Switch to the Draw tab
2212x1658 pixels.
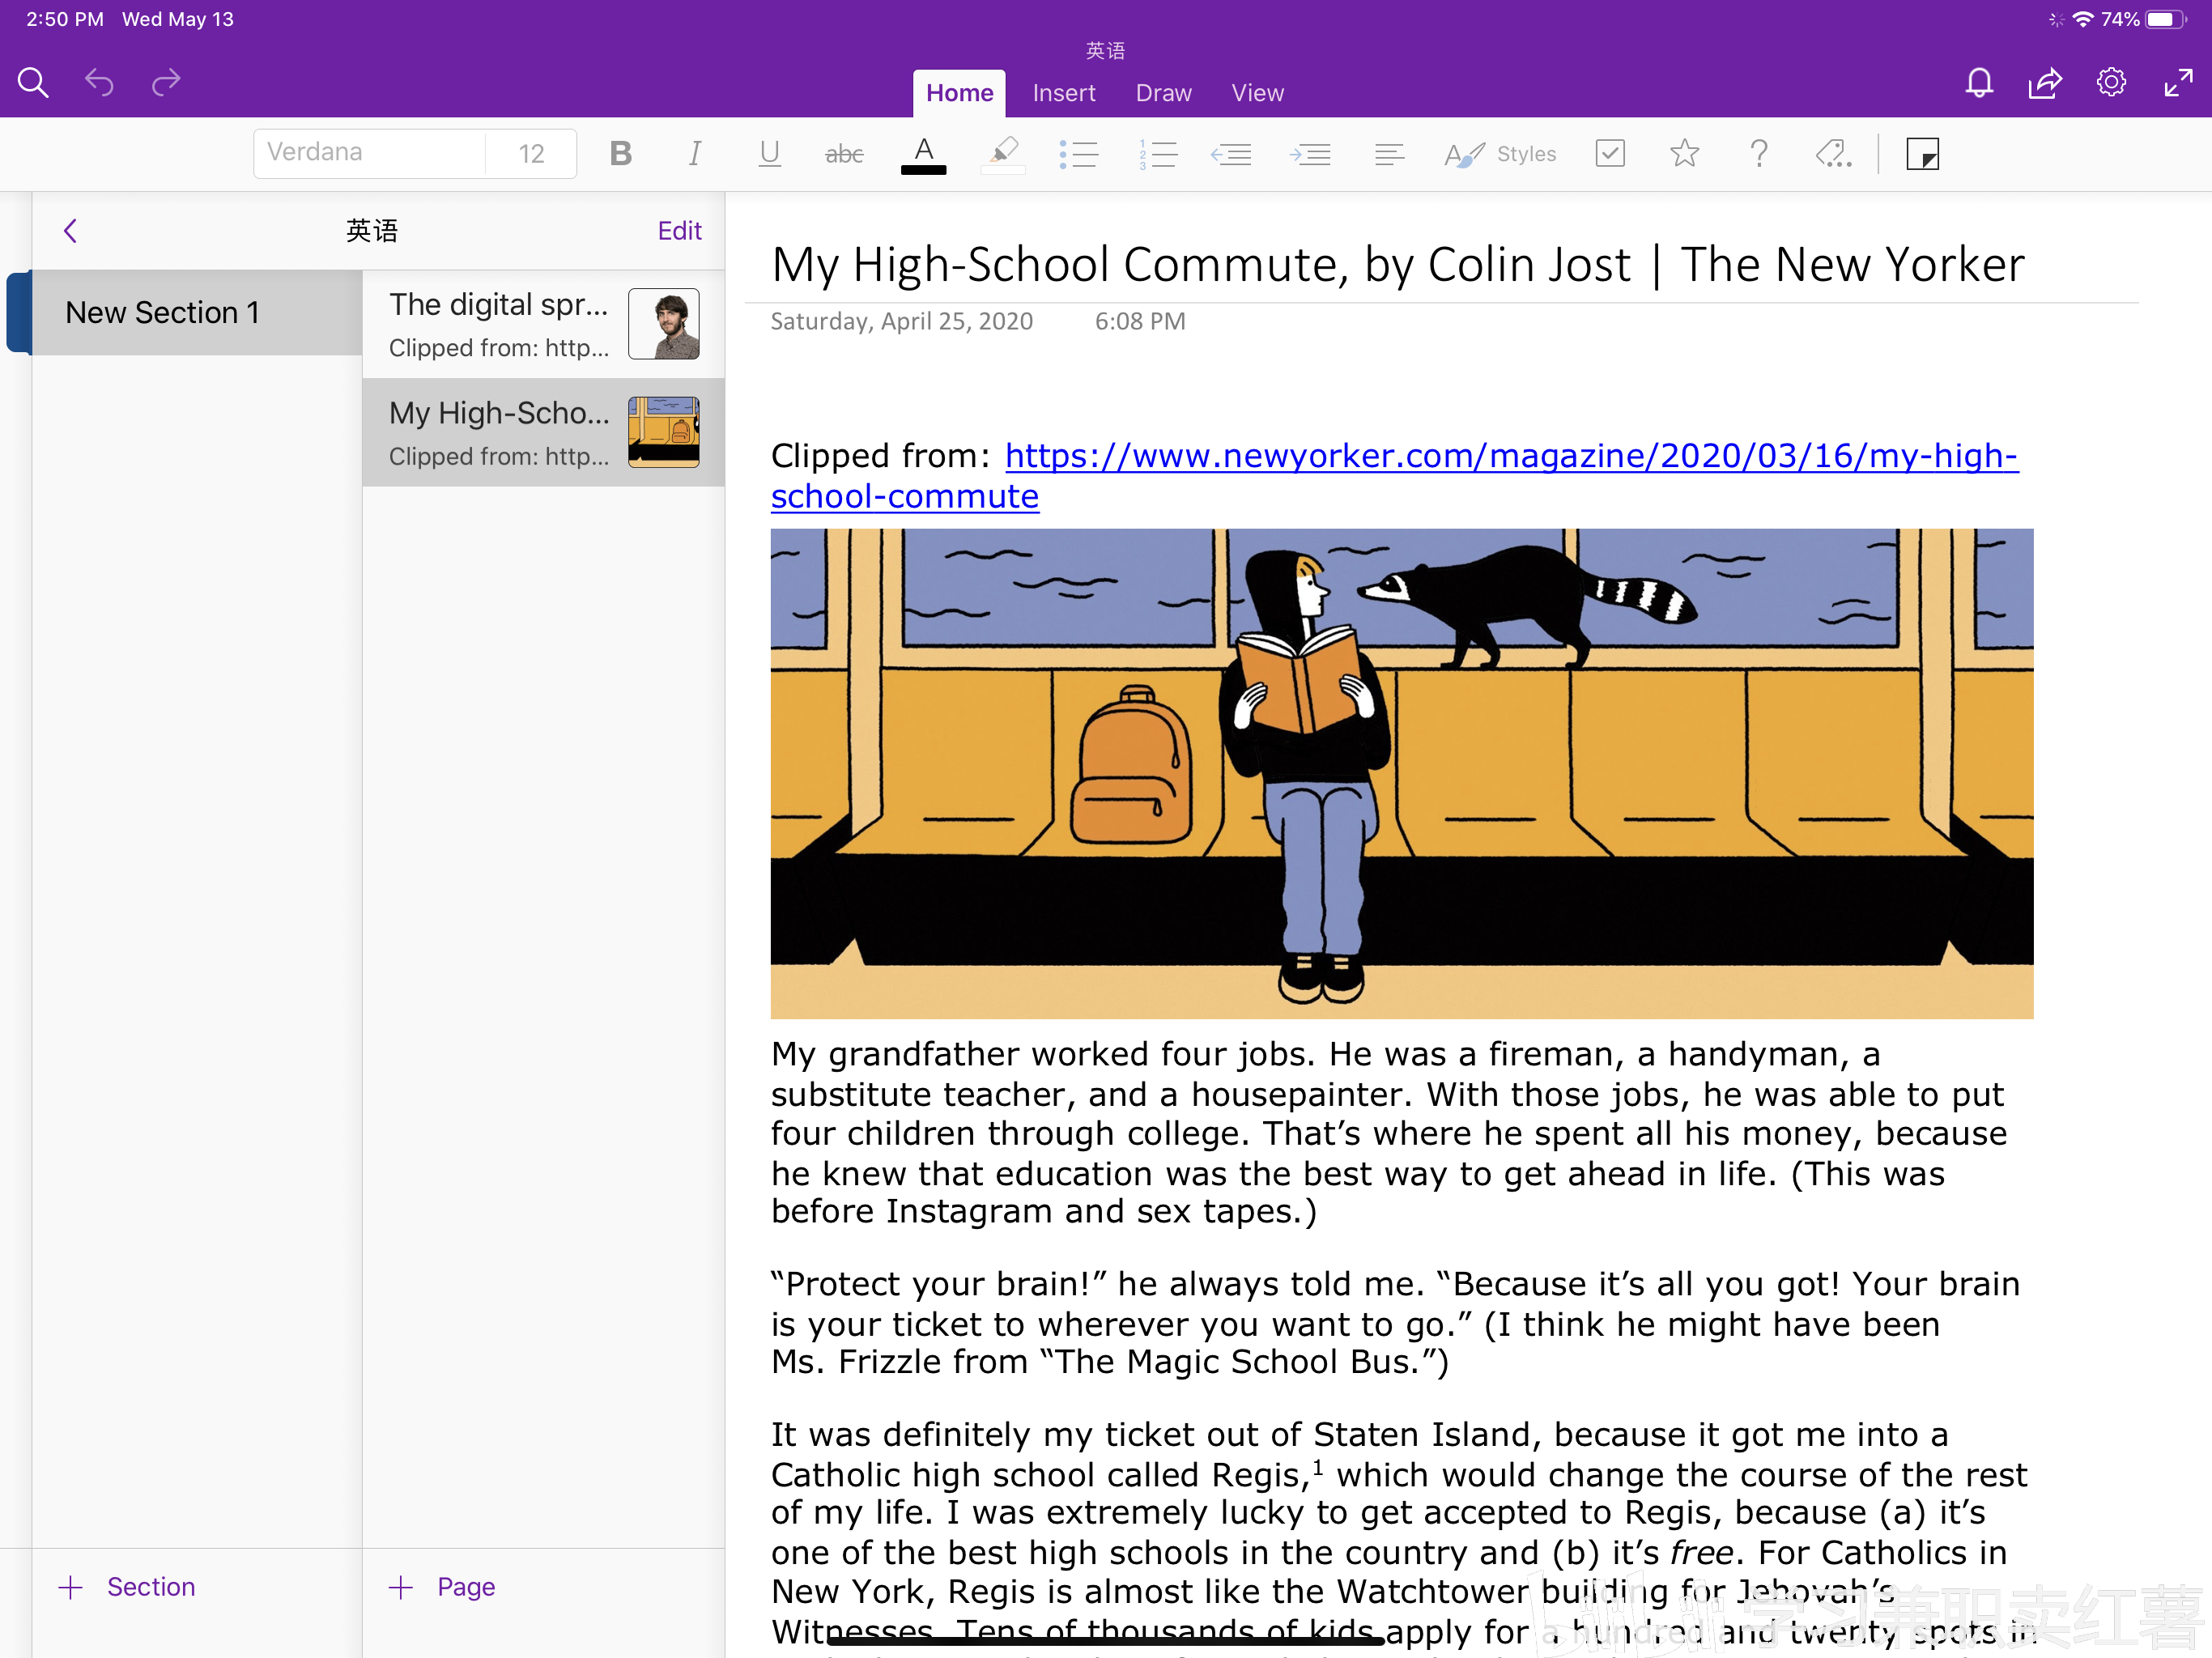click(1163, 93)
